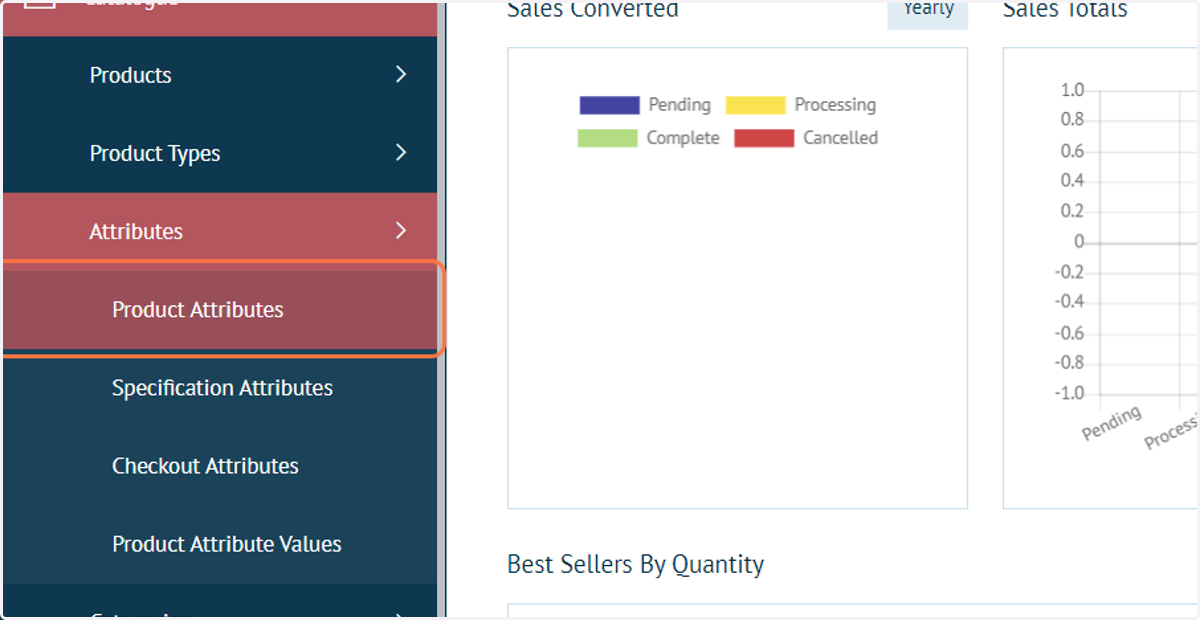
Task: Click the Best Sellers By Quantity heading
Action: pyautogui.click(x=635, y=565)
